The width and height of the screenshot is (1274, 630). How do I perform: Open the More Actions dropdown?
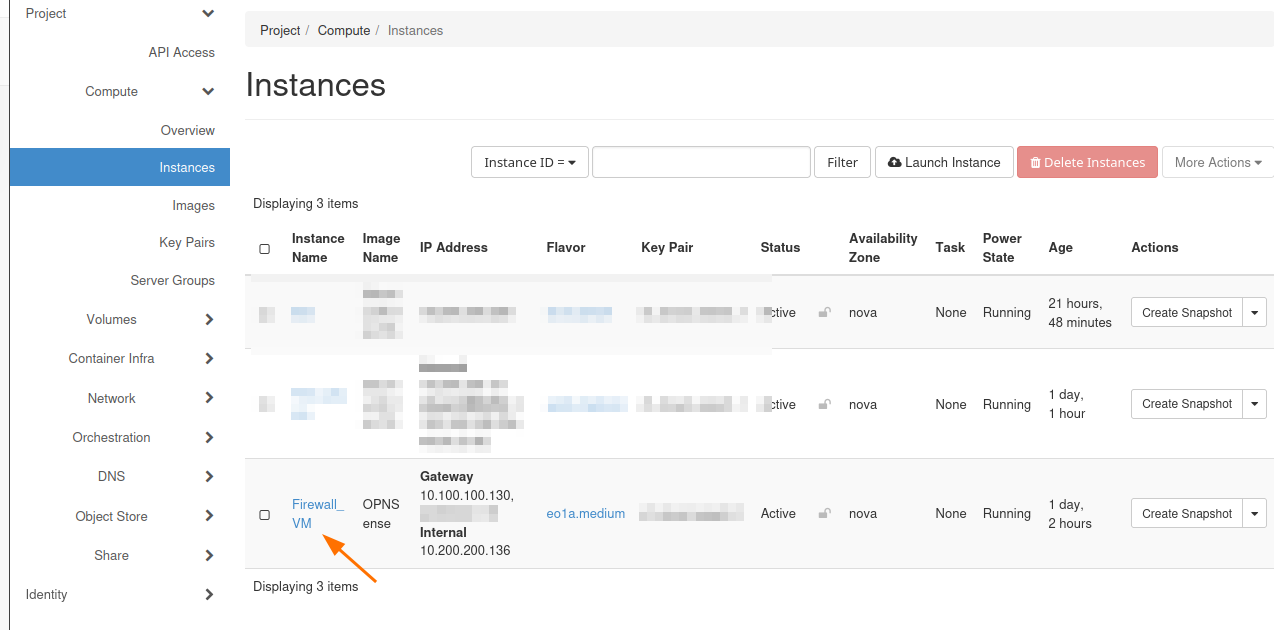(x=1217, y=162)
